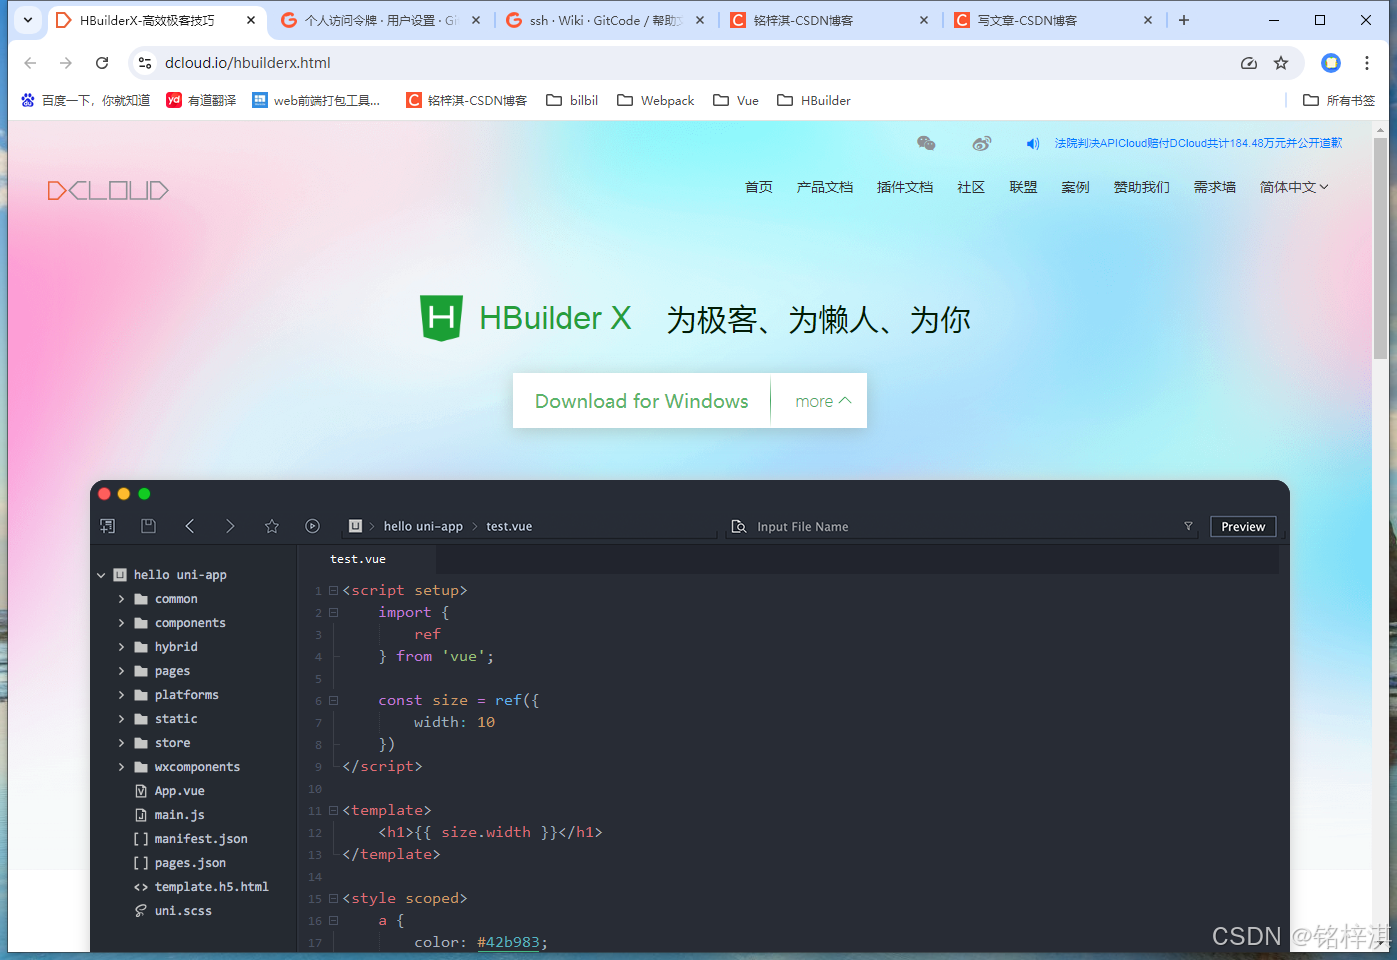Image resolution: width=1397 pixels, height=960 pixels.
Task: Click the speaker announcement icon
Action: pyautogui.click(x=1033, y=143)
